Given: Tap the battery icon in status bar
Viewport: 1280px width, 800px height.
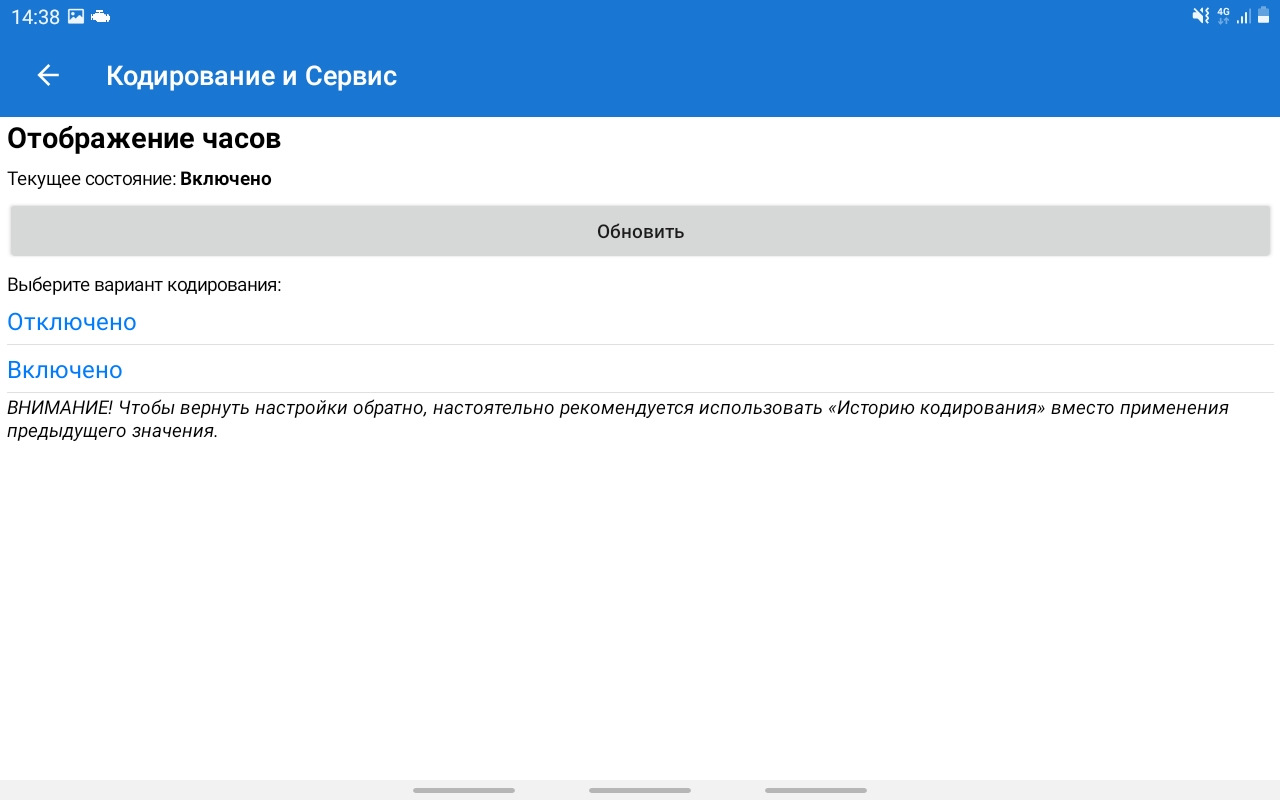Looking at the screenshot, I should point(1264,16).
